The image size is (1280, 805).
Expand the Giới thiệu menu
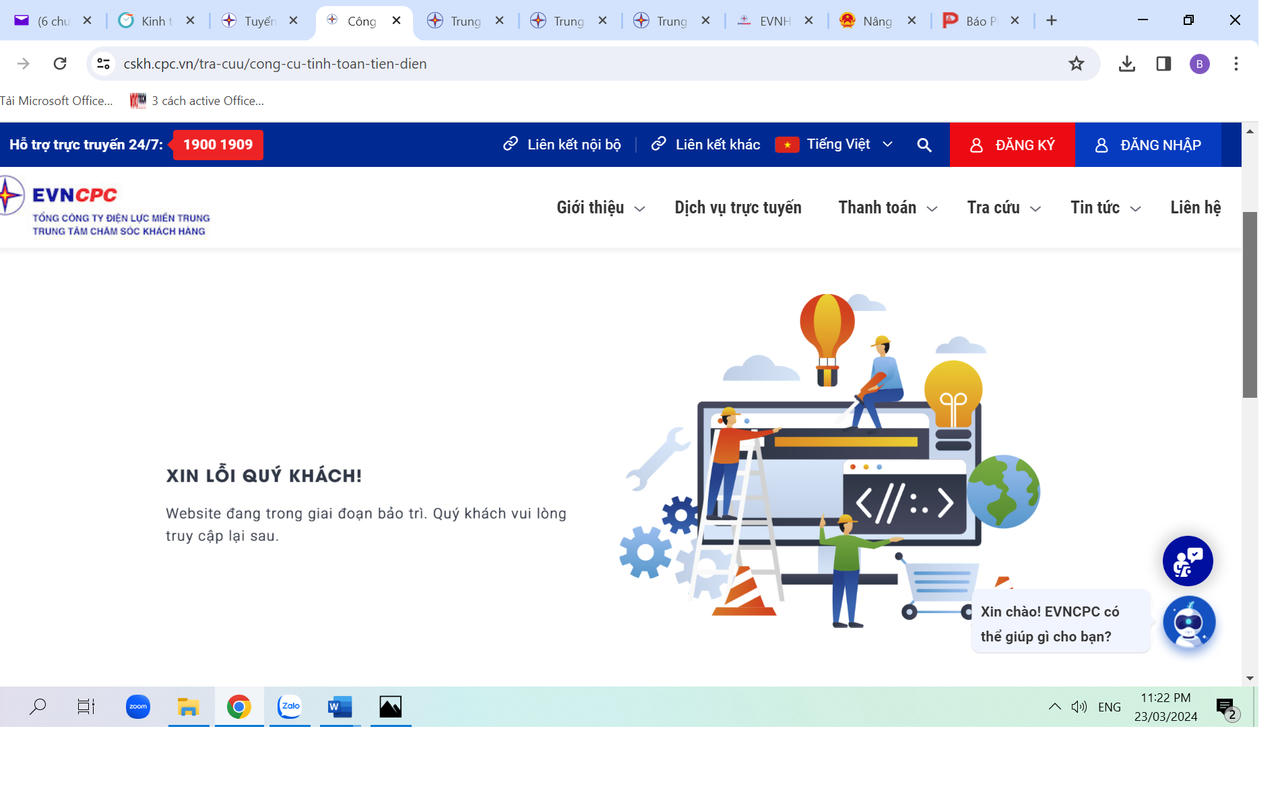tap(600, 208)
